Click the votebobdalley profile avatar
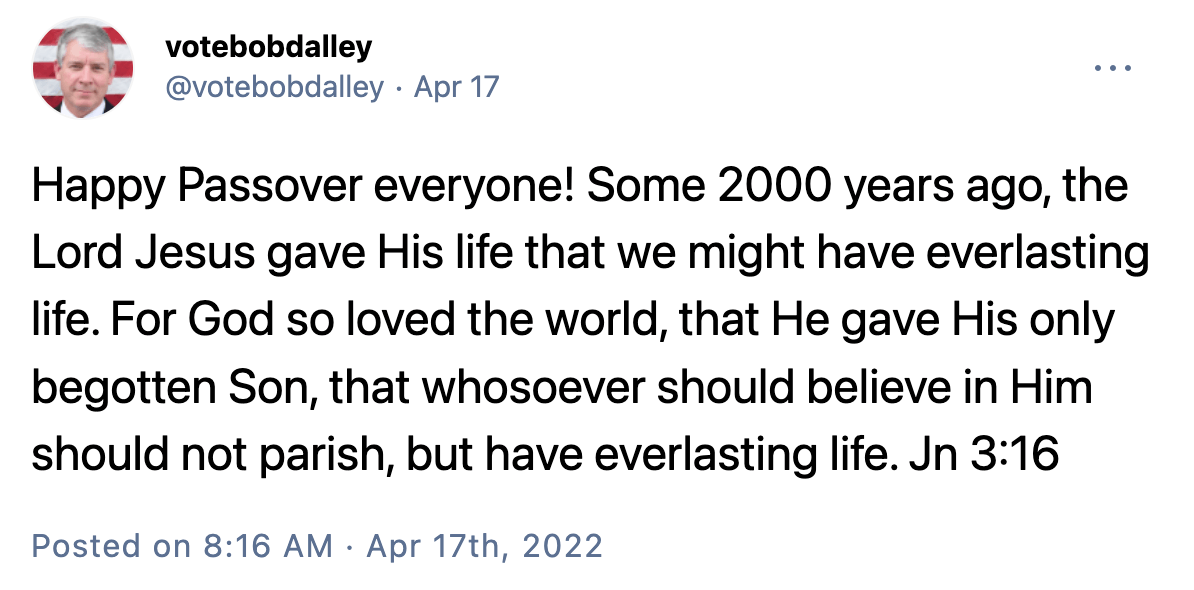 [x=83, y=69]
